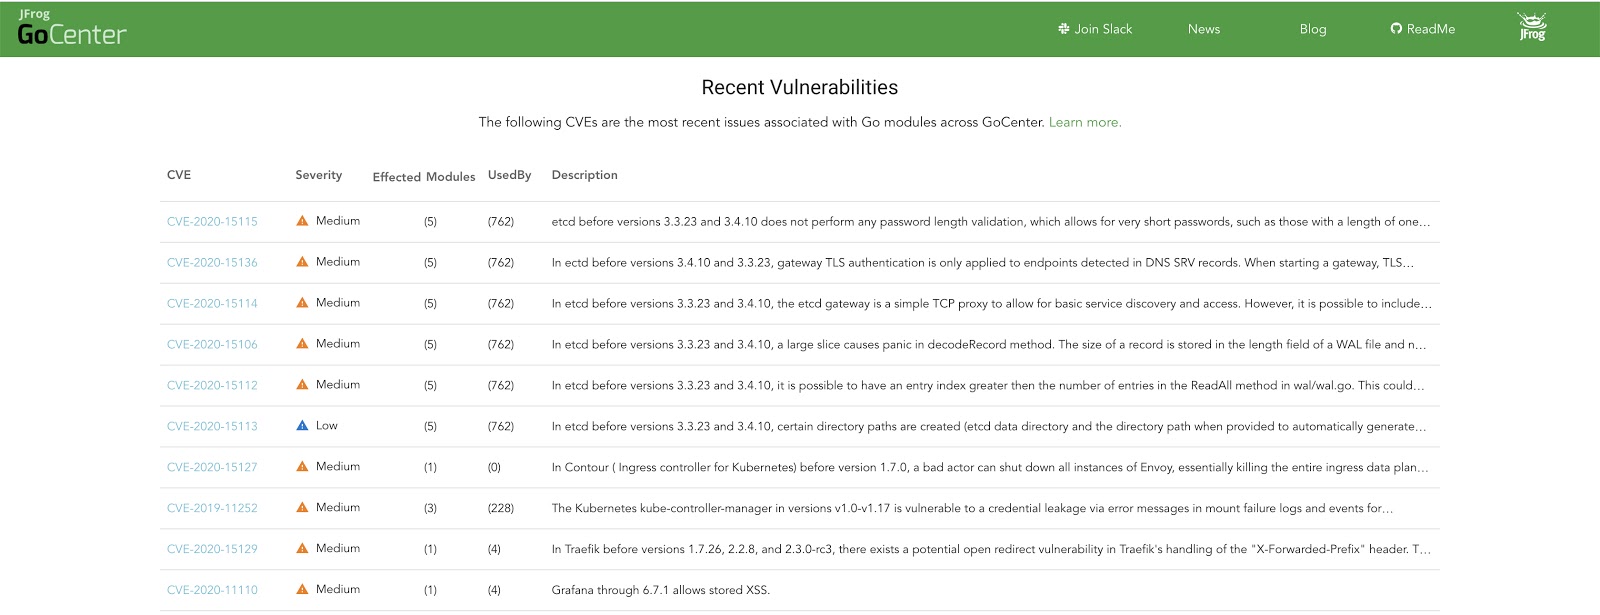Viewport: 1600px width, 615px height.
Task: Open the CVE-2020-15136 link
Action: pyautogui.click(x=212, y=263)
